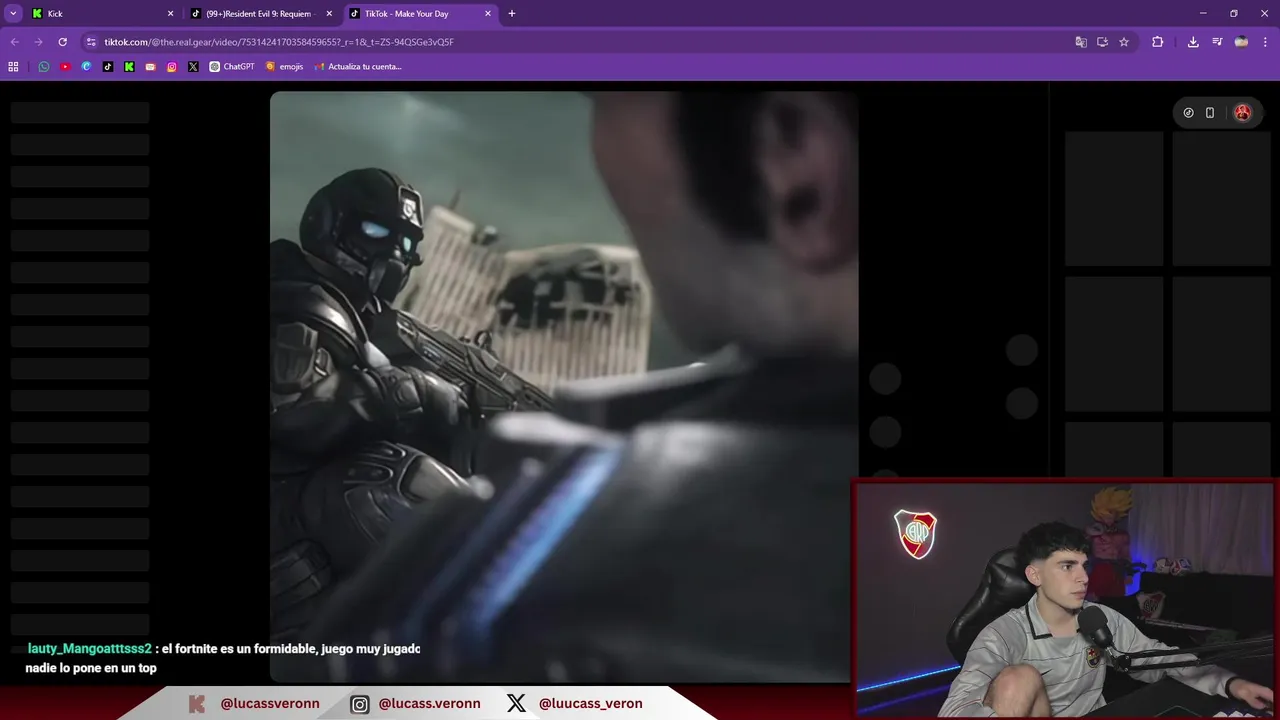Open the apps grid in bookmarks bar

pyautogui.click(x=13, y=67)
